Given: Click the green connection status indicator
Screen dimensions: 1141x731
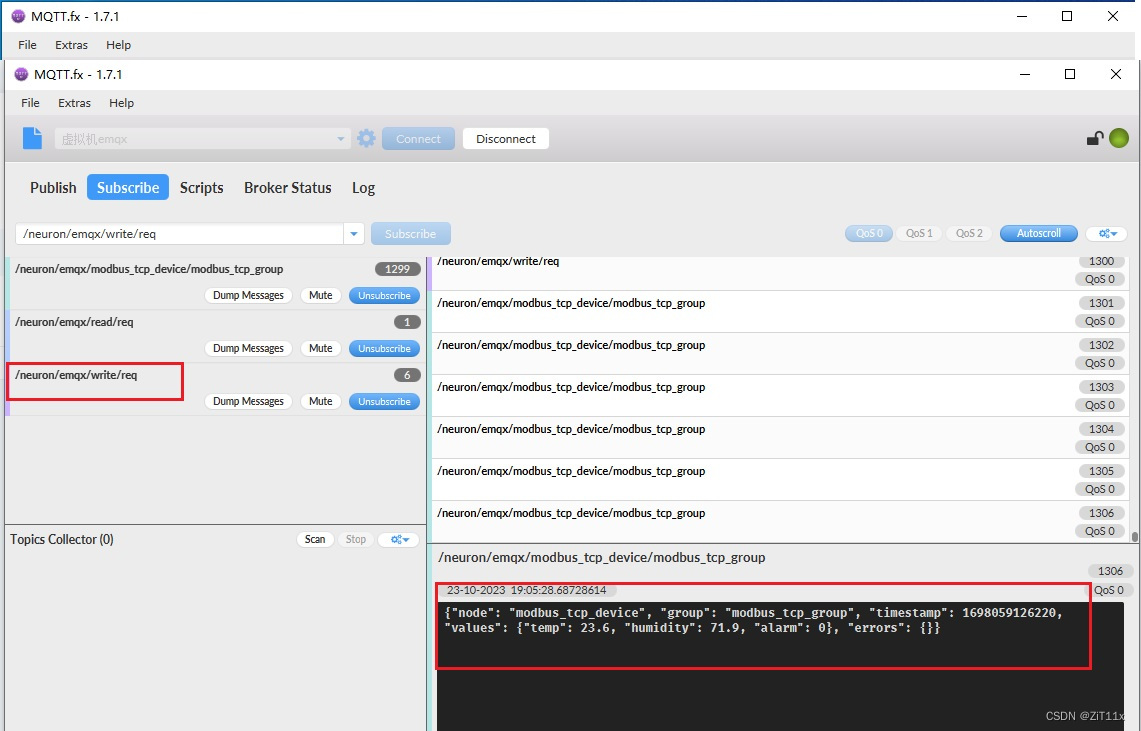Looking at the screenshot, I should tap(1119, 137).
